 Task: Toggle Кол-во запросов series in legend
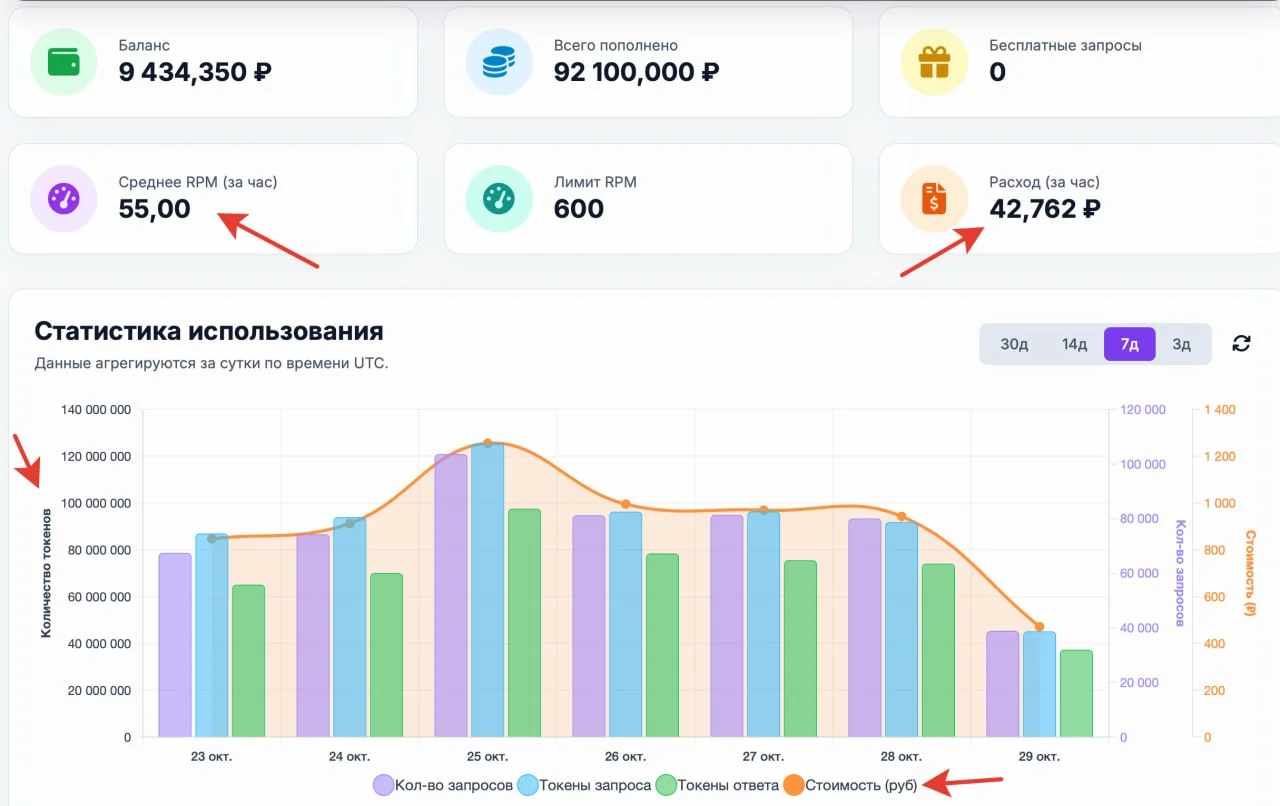click(x=443, y=785)
